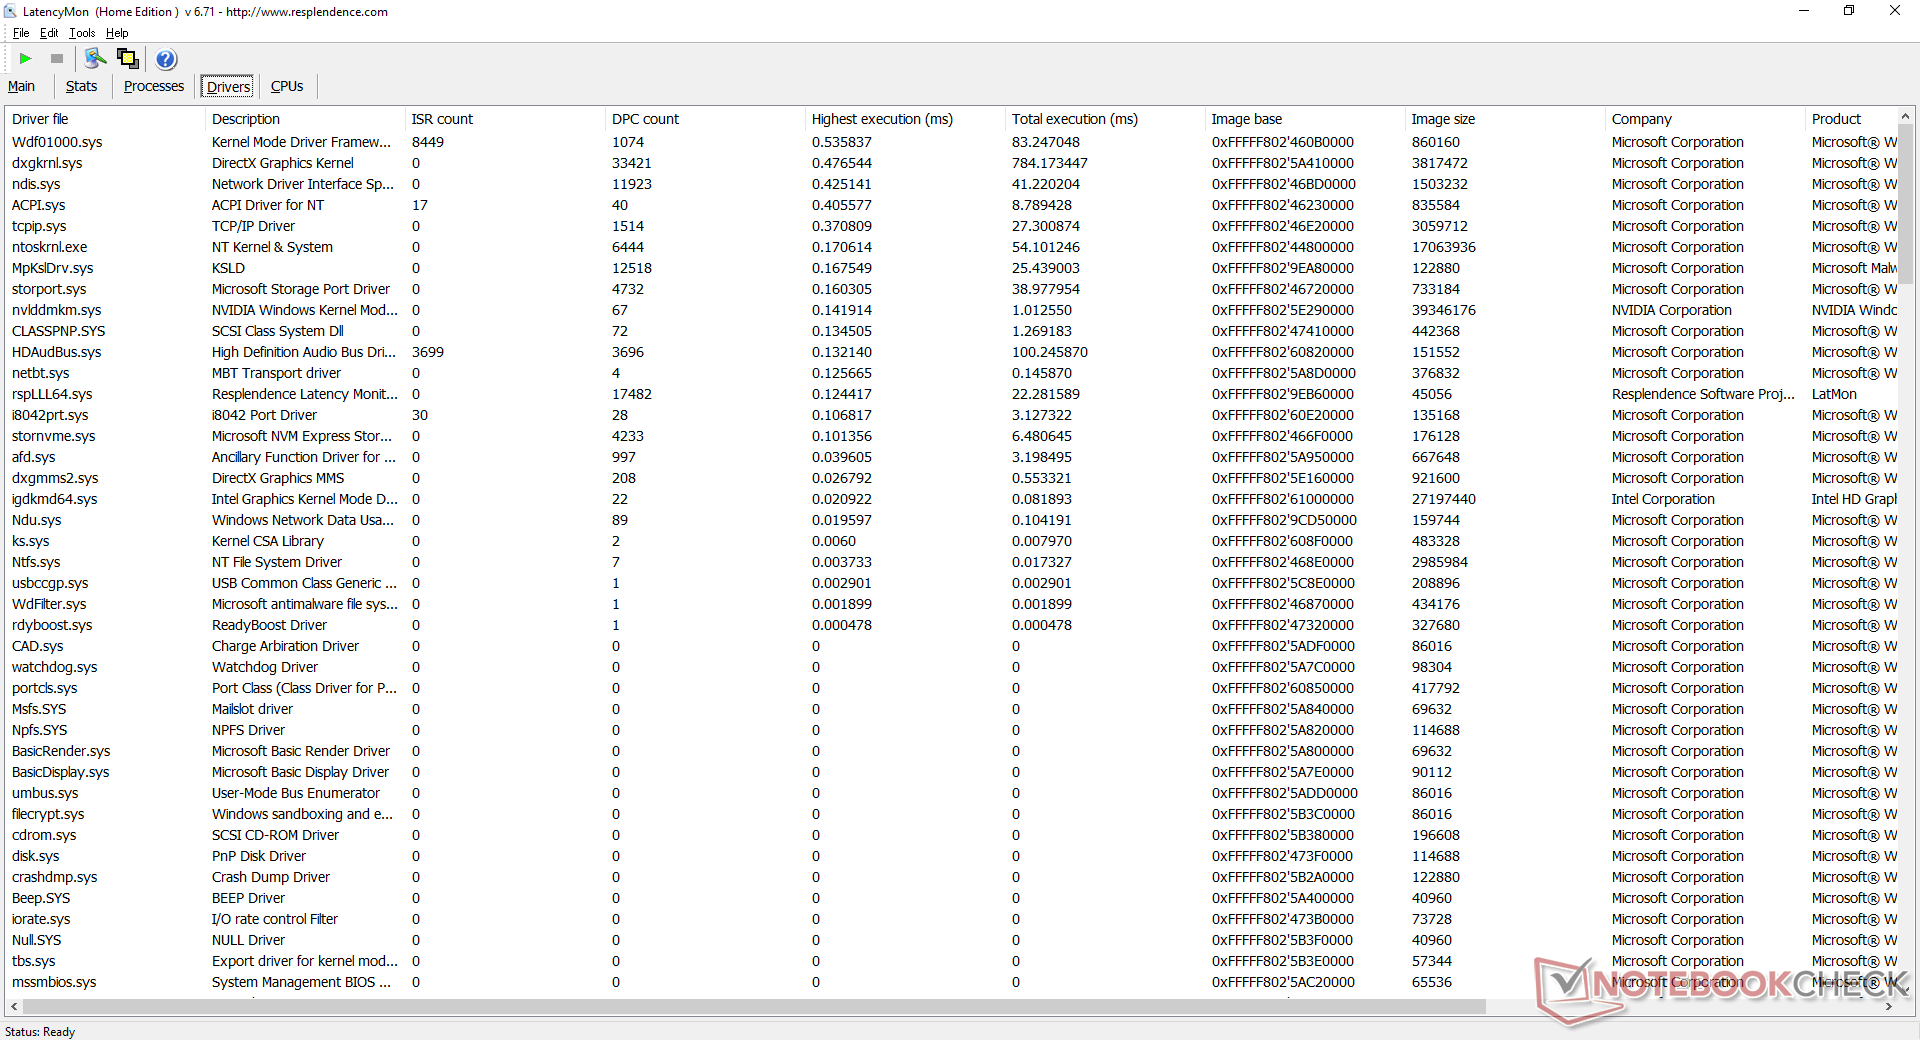Switch to the CPUs tab

pos(287,87)
